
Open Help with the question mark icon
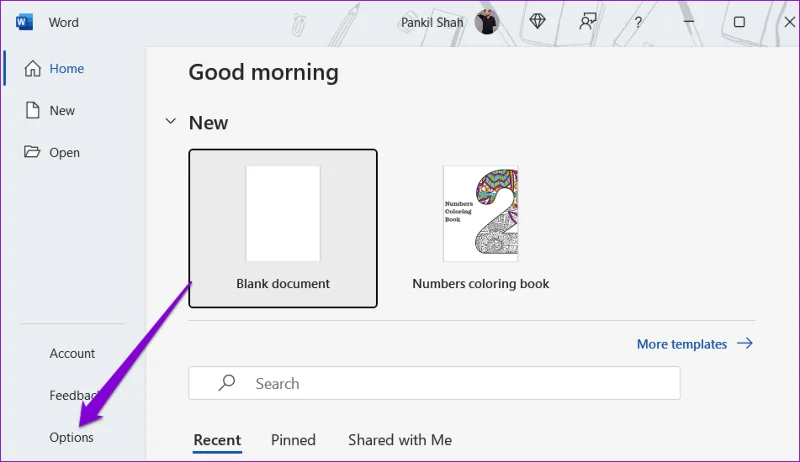[638, 22]
